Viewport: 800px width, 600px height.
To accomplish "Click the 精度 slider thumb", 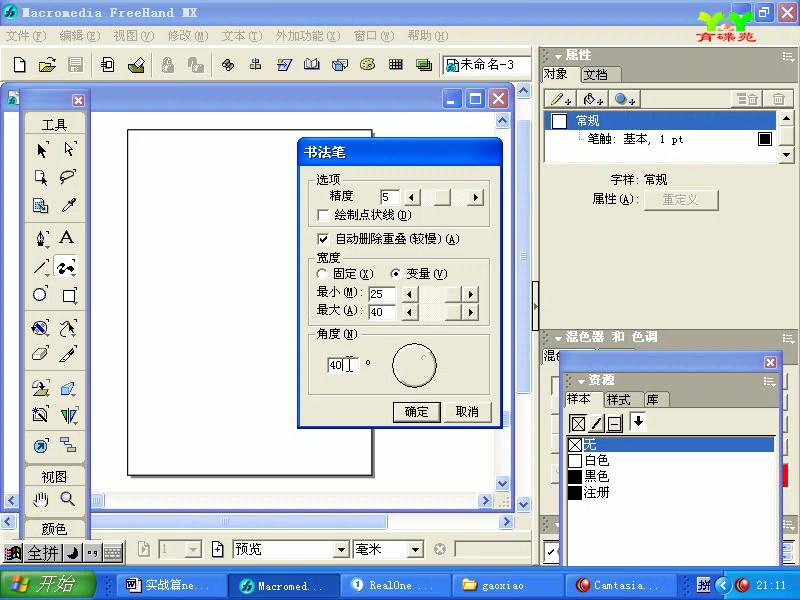I will coord(442,197).
